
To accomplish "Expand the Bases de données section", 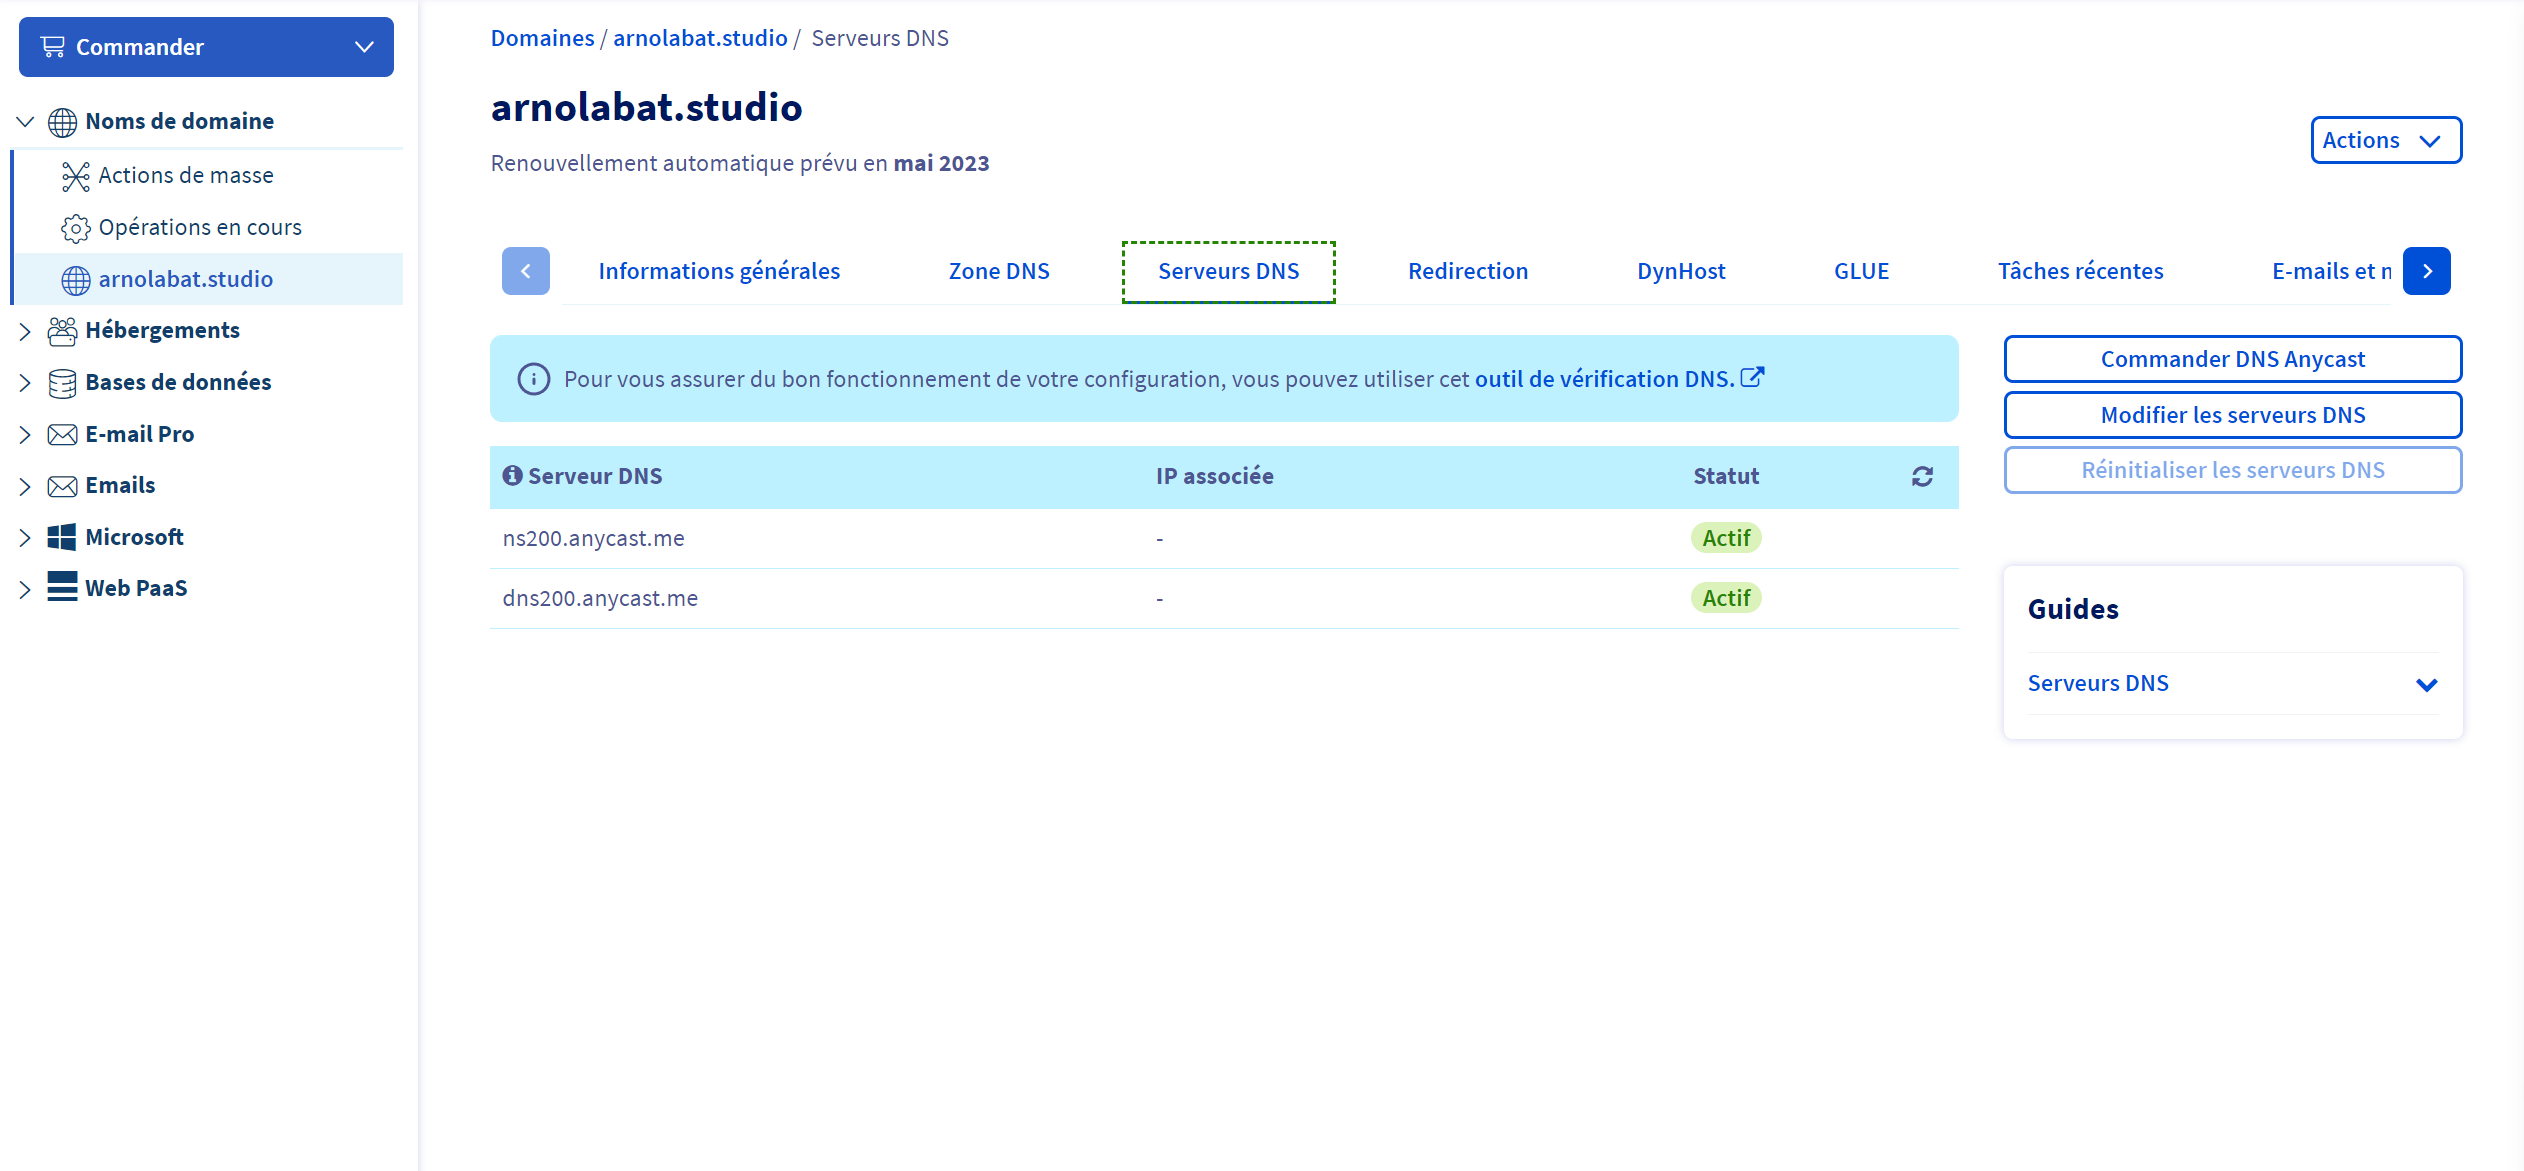I will point(25,383).
